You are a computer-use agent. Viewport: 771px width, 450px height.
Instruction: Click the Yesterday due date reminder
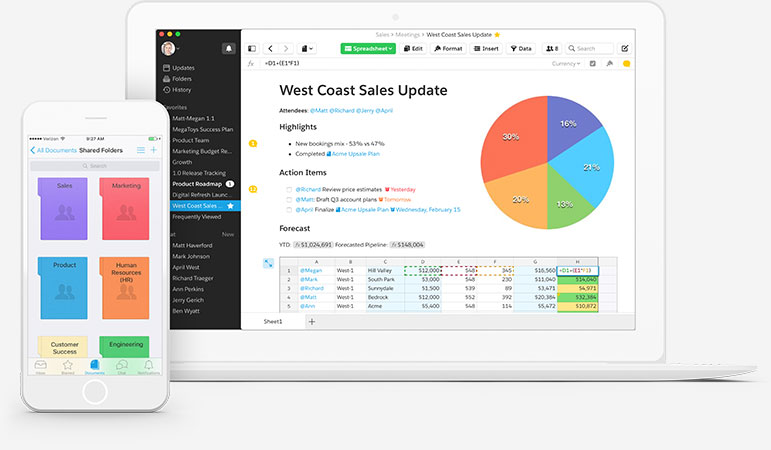400,189
